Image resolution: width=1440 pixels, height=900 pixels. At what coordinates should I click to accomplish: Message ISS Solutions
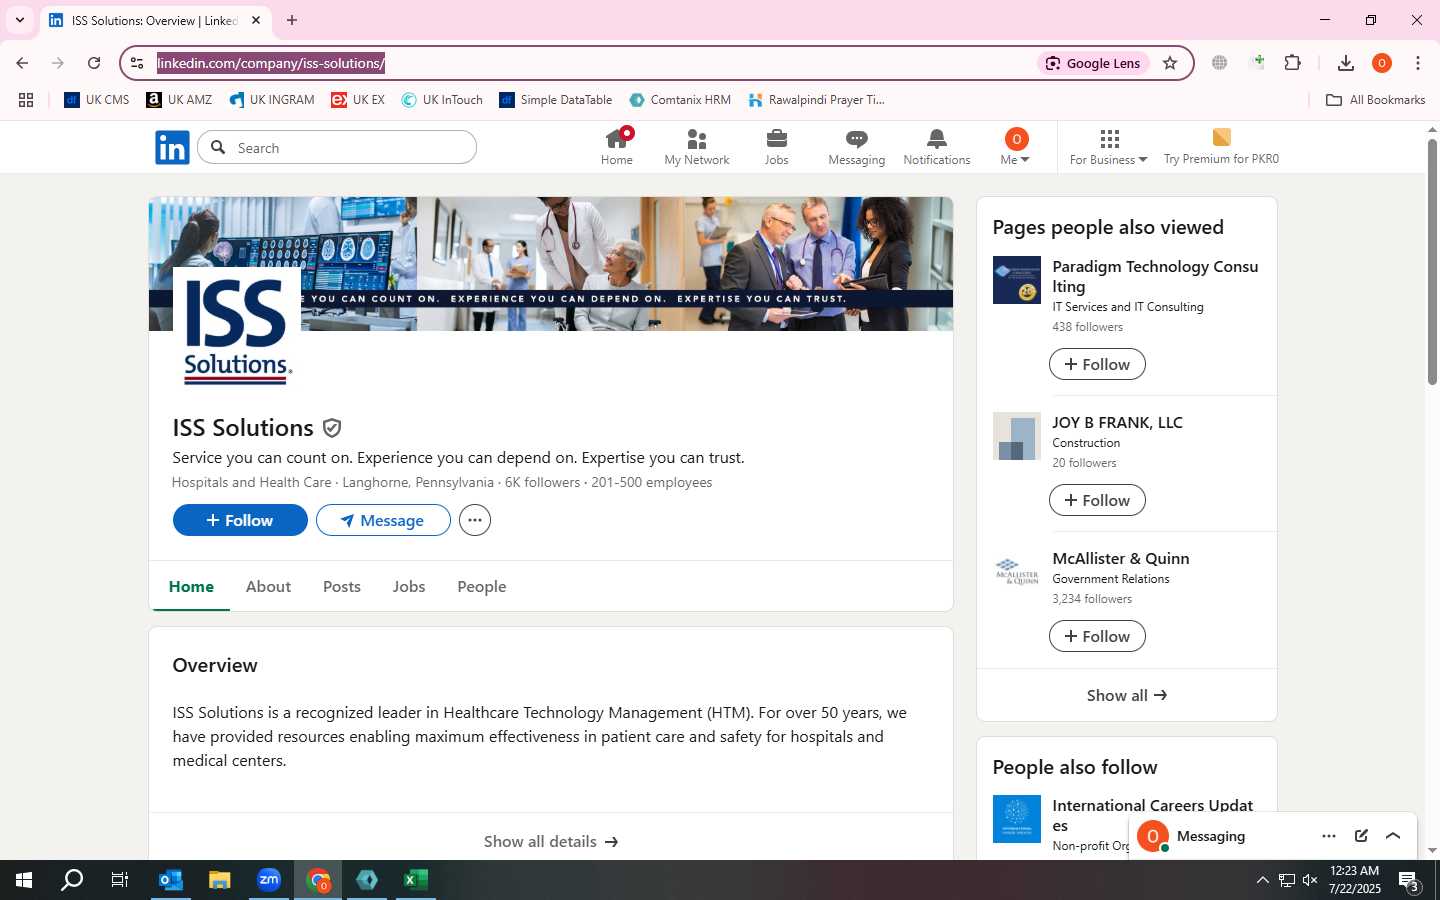[383, 520]
